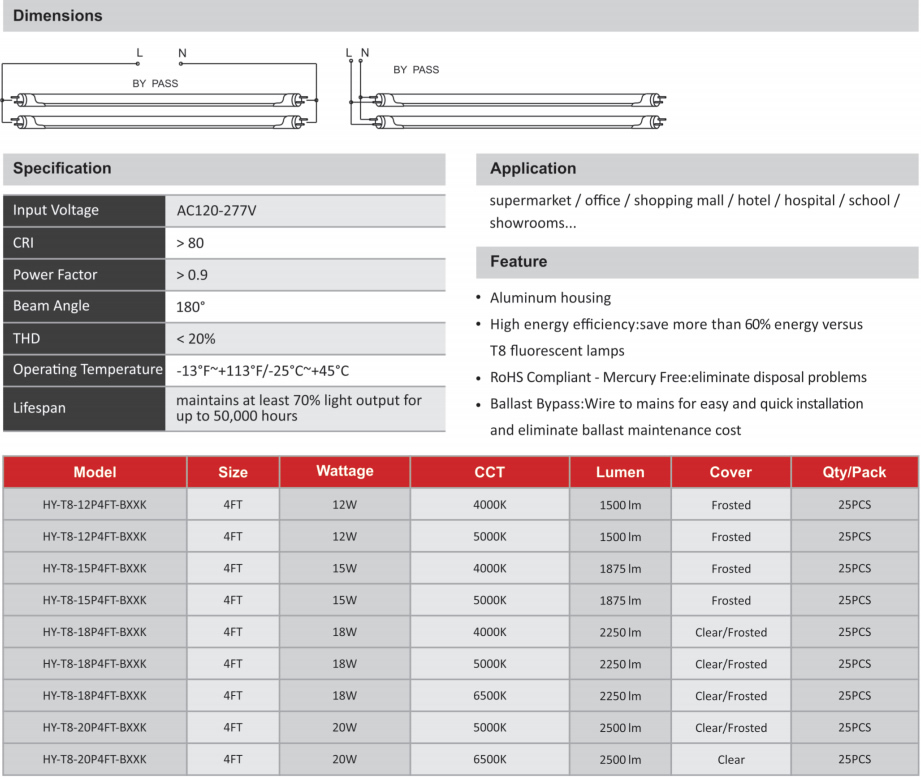Image resolution: width=921 pixels, height=779 pixels.
Task: Select model cell of 20W 5000K row
Action: (x=95, y=727)
